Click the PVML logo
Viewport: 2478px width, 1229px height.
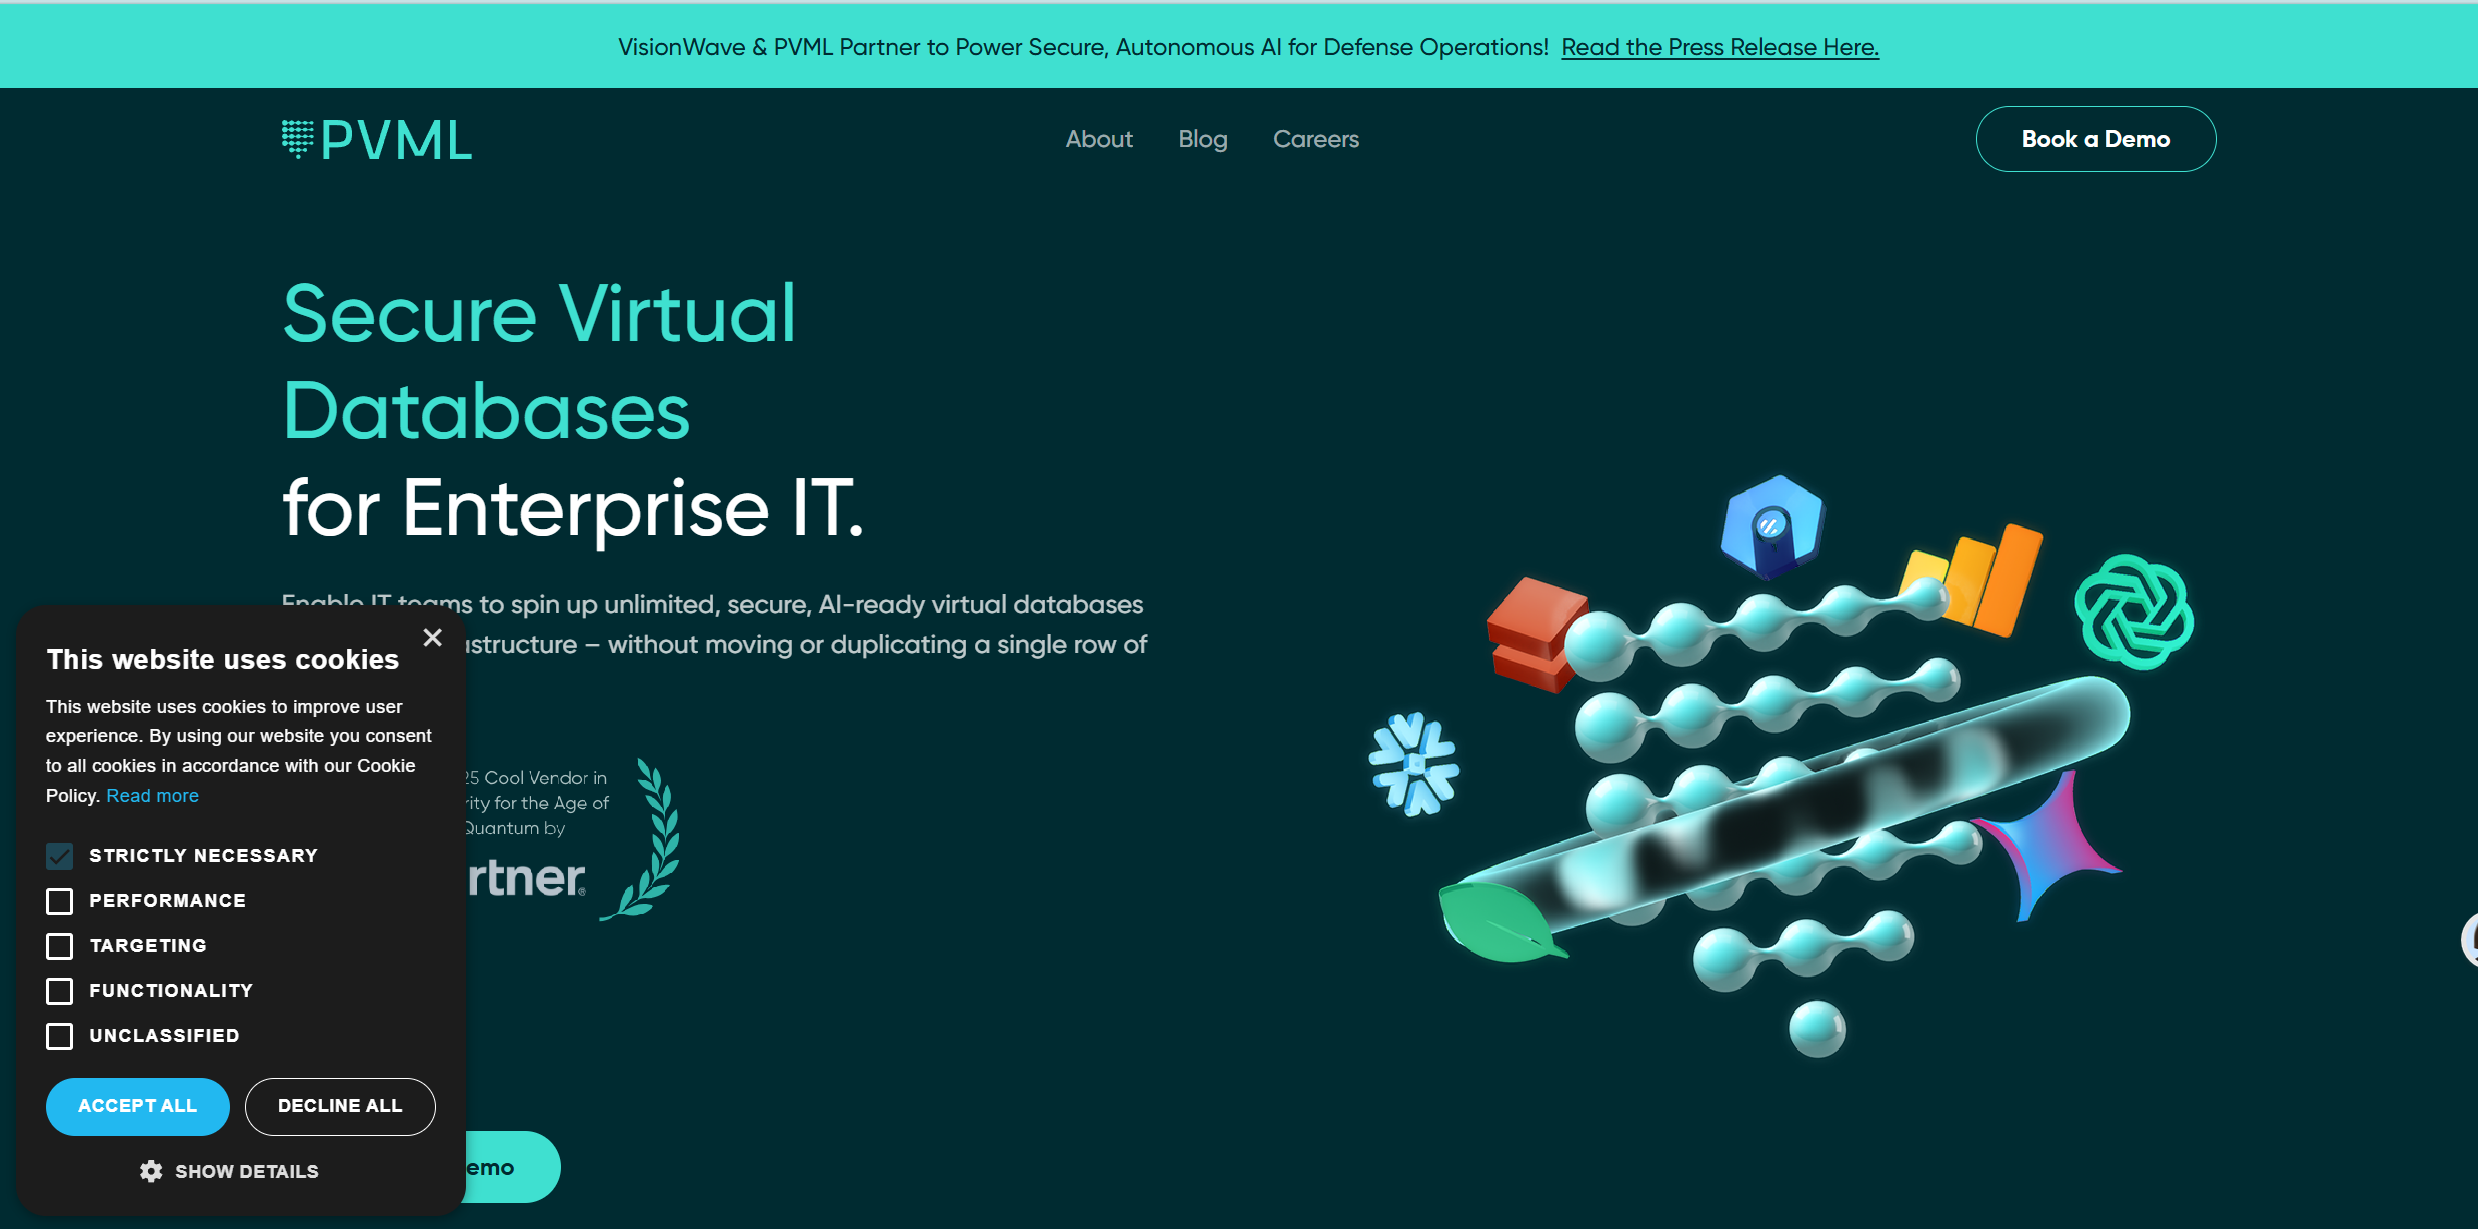coord(376,139)
